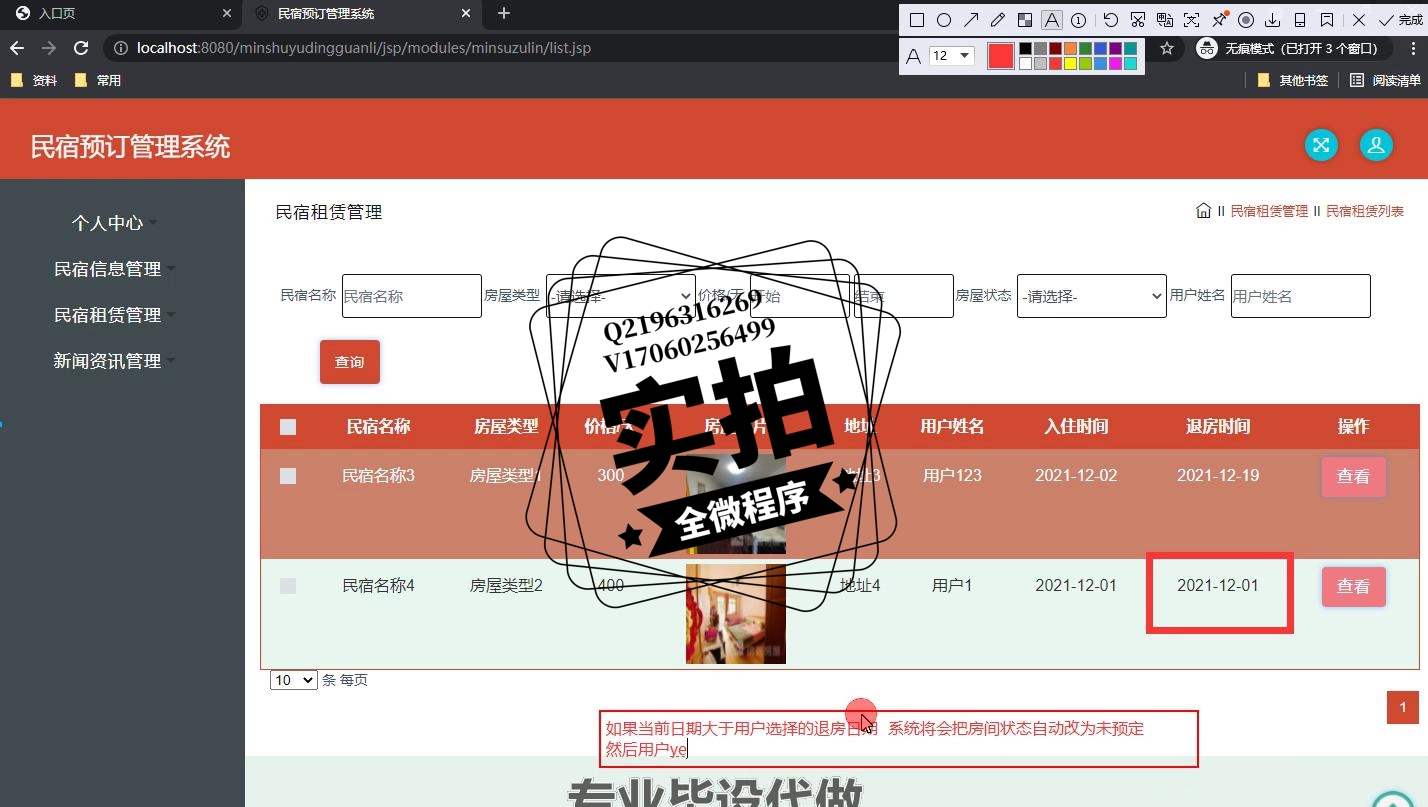Screen dimensions: 1428x807
Task: Click the 查询 search button
Action: (x=350, y=362)
